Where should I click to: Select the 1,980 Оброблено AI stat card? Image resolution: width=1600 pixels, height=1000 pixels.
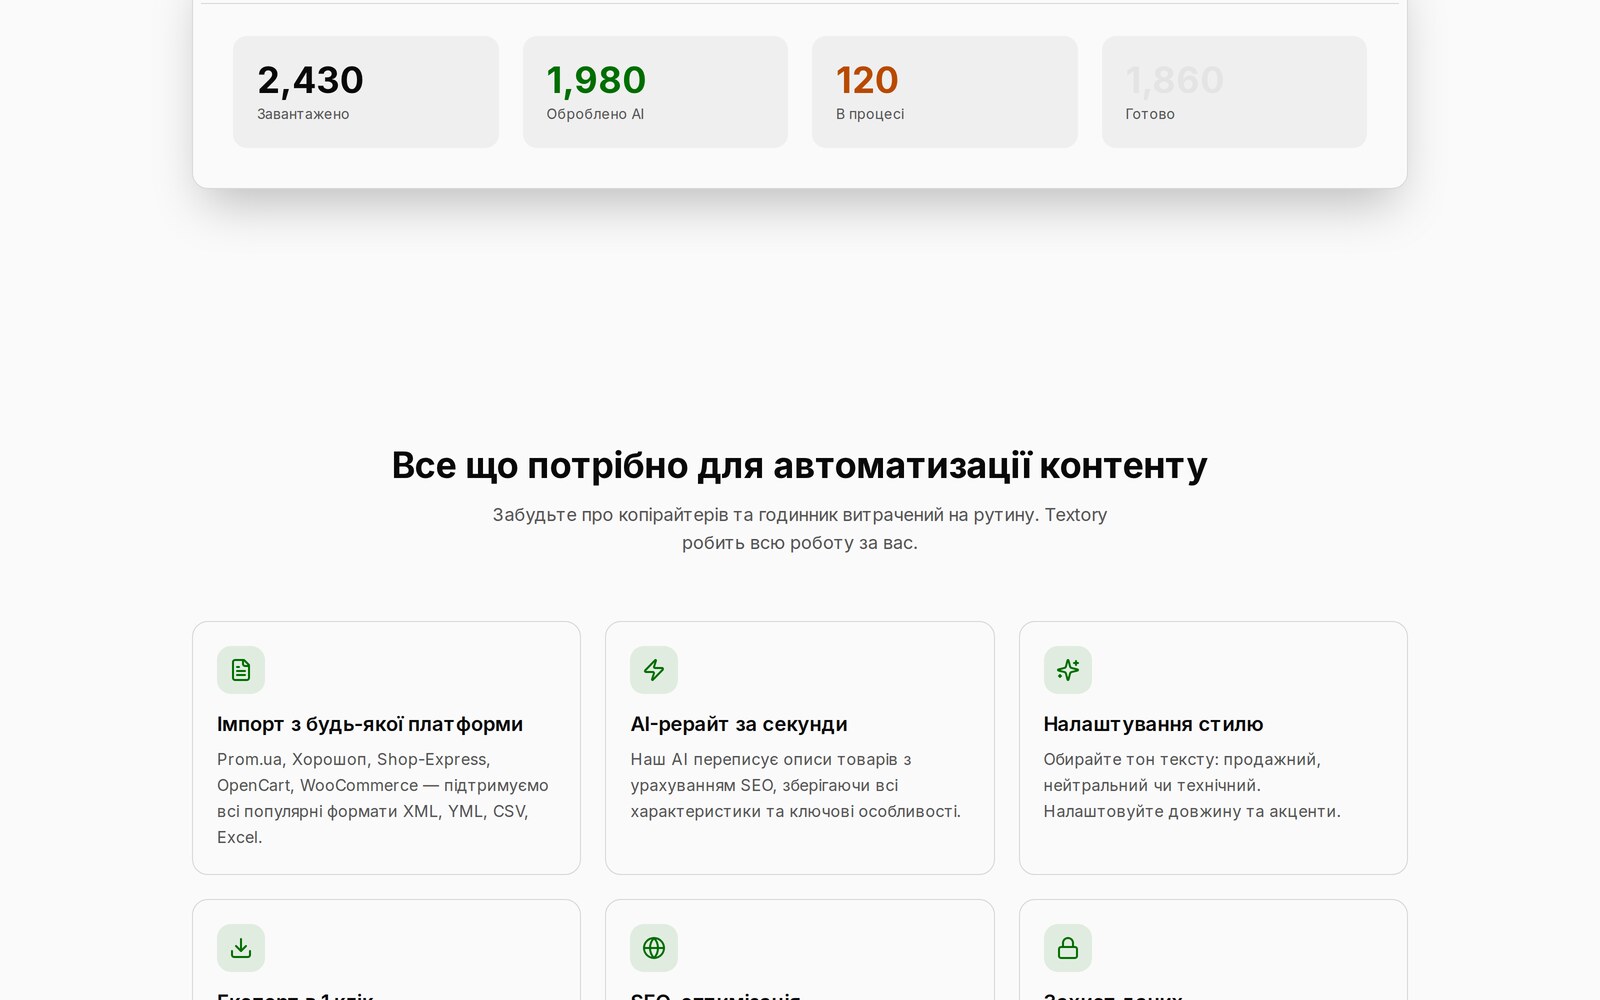point(655,92)
